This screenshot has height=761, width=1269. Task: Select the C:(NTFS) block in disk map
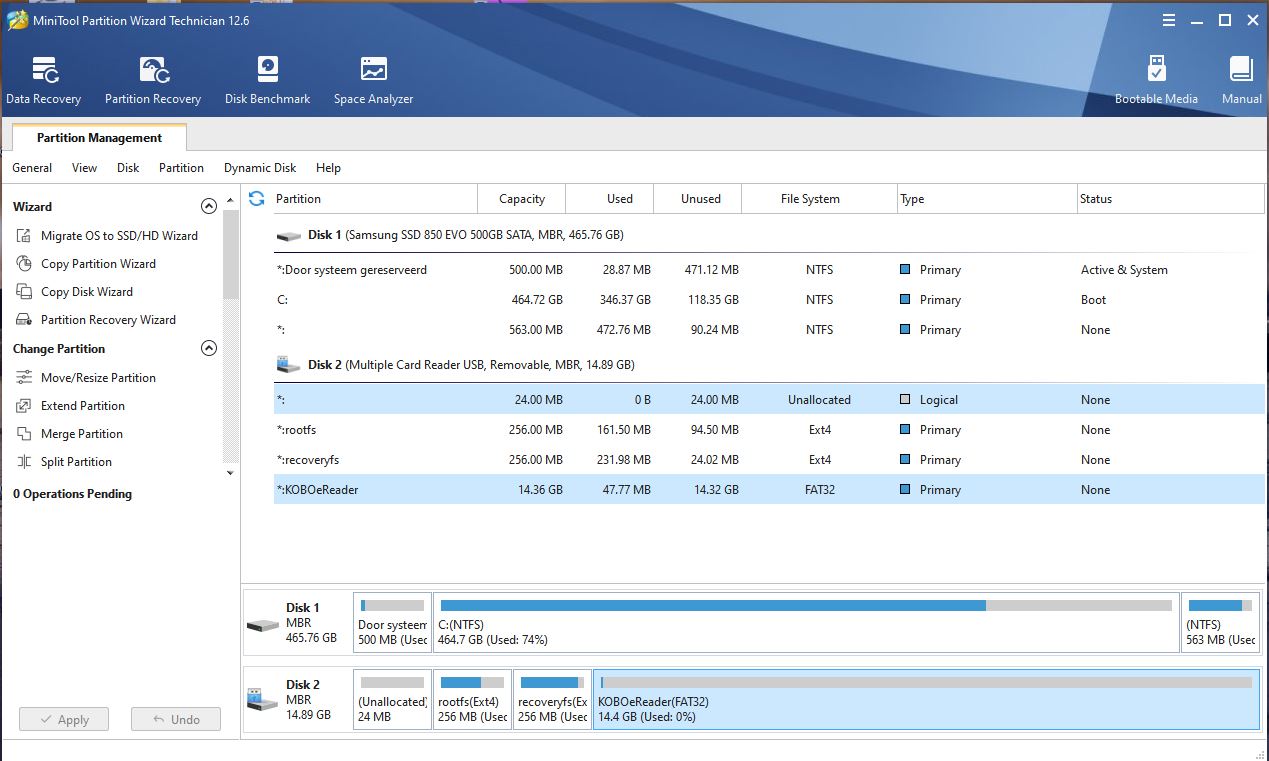click(805, 622)
